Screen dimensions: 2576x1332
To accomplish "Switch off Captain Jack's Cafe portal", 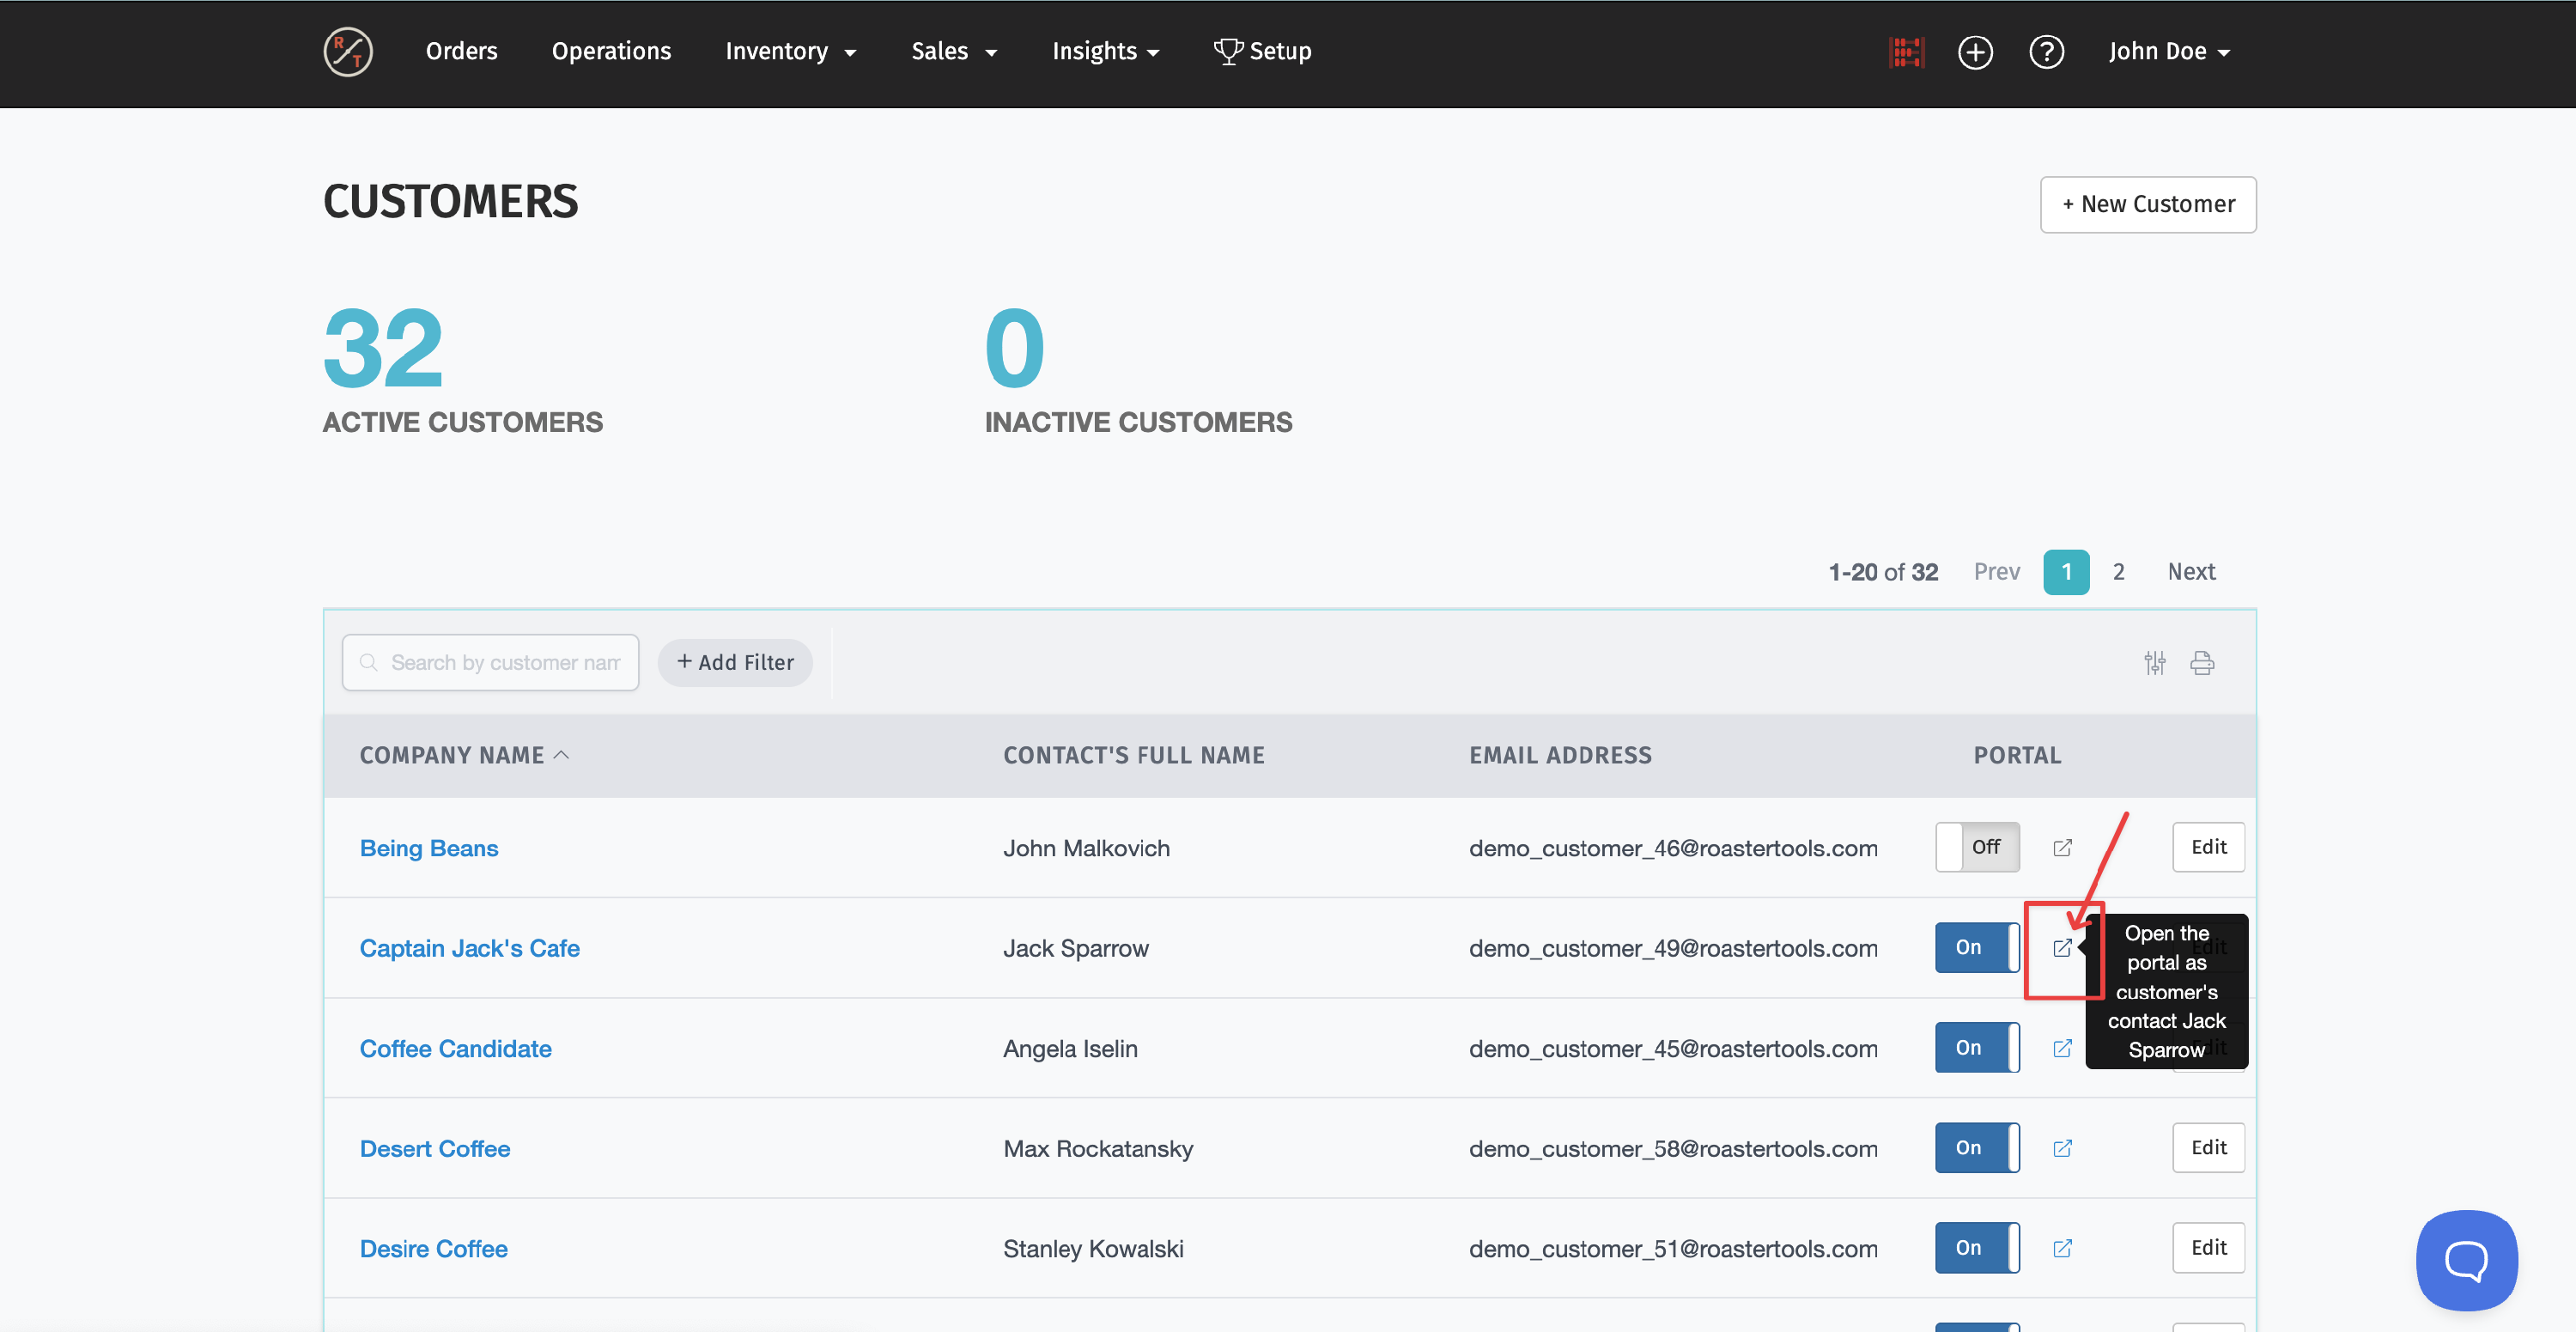I will click(x=1977, y=947).
